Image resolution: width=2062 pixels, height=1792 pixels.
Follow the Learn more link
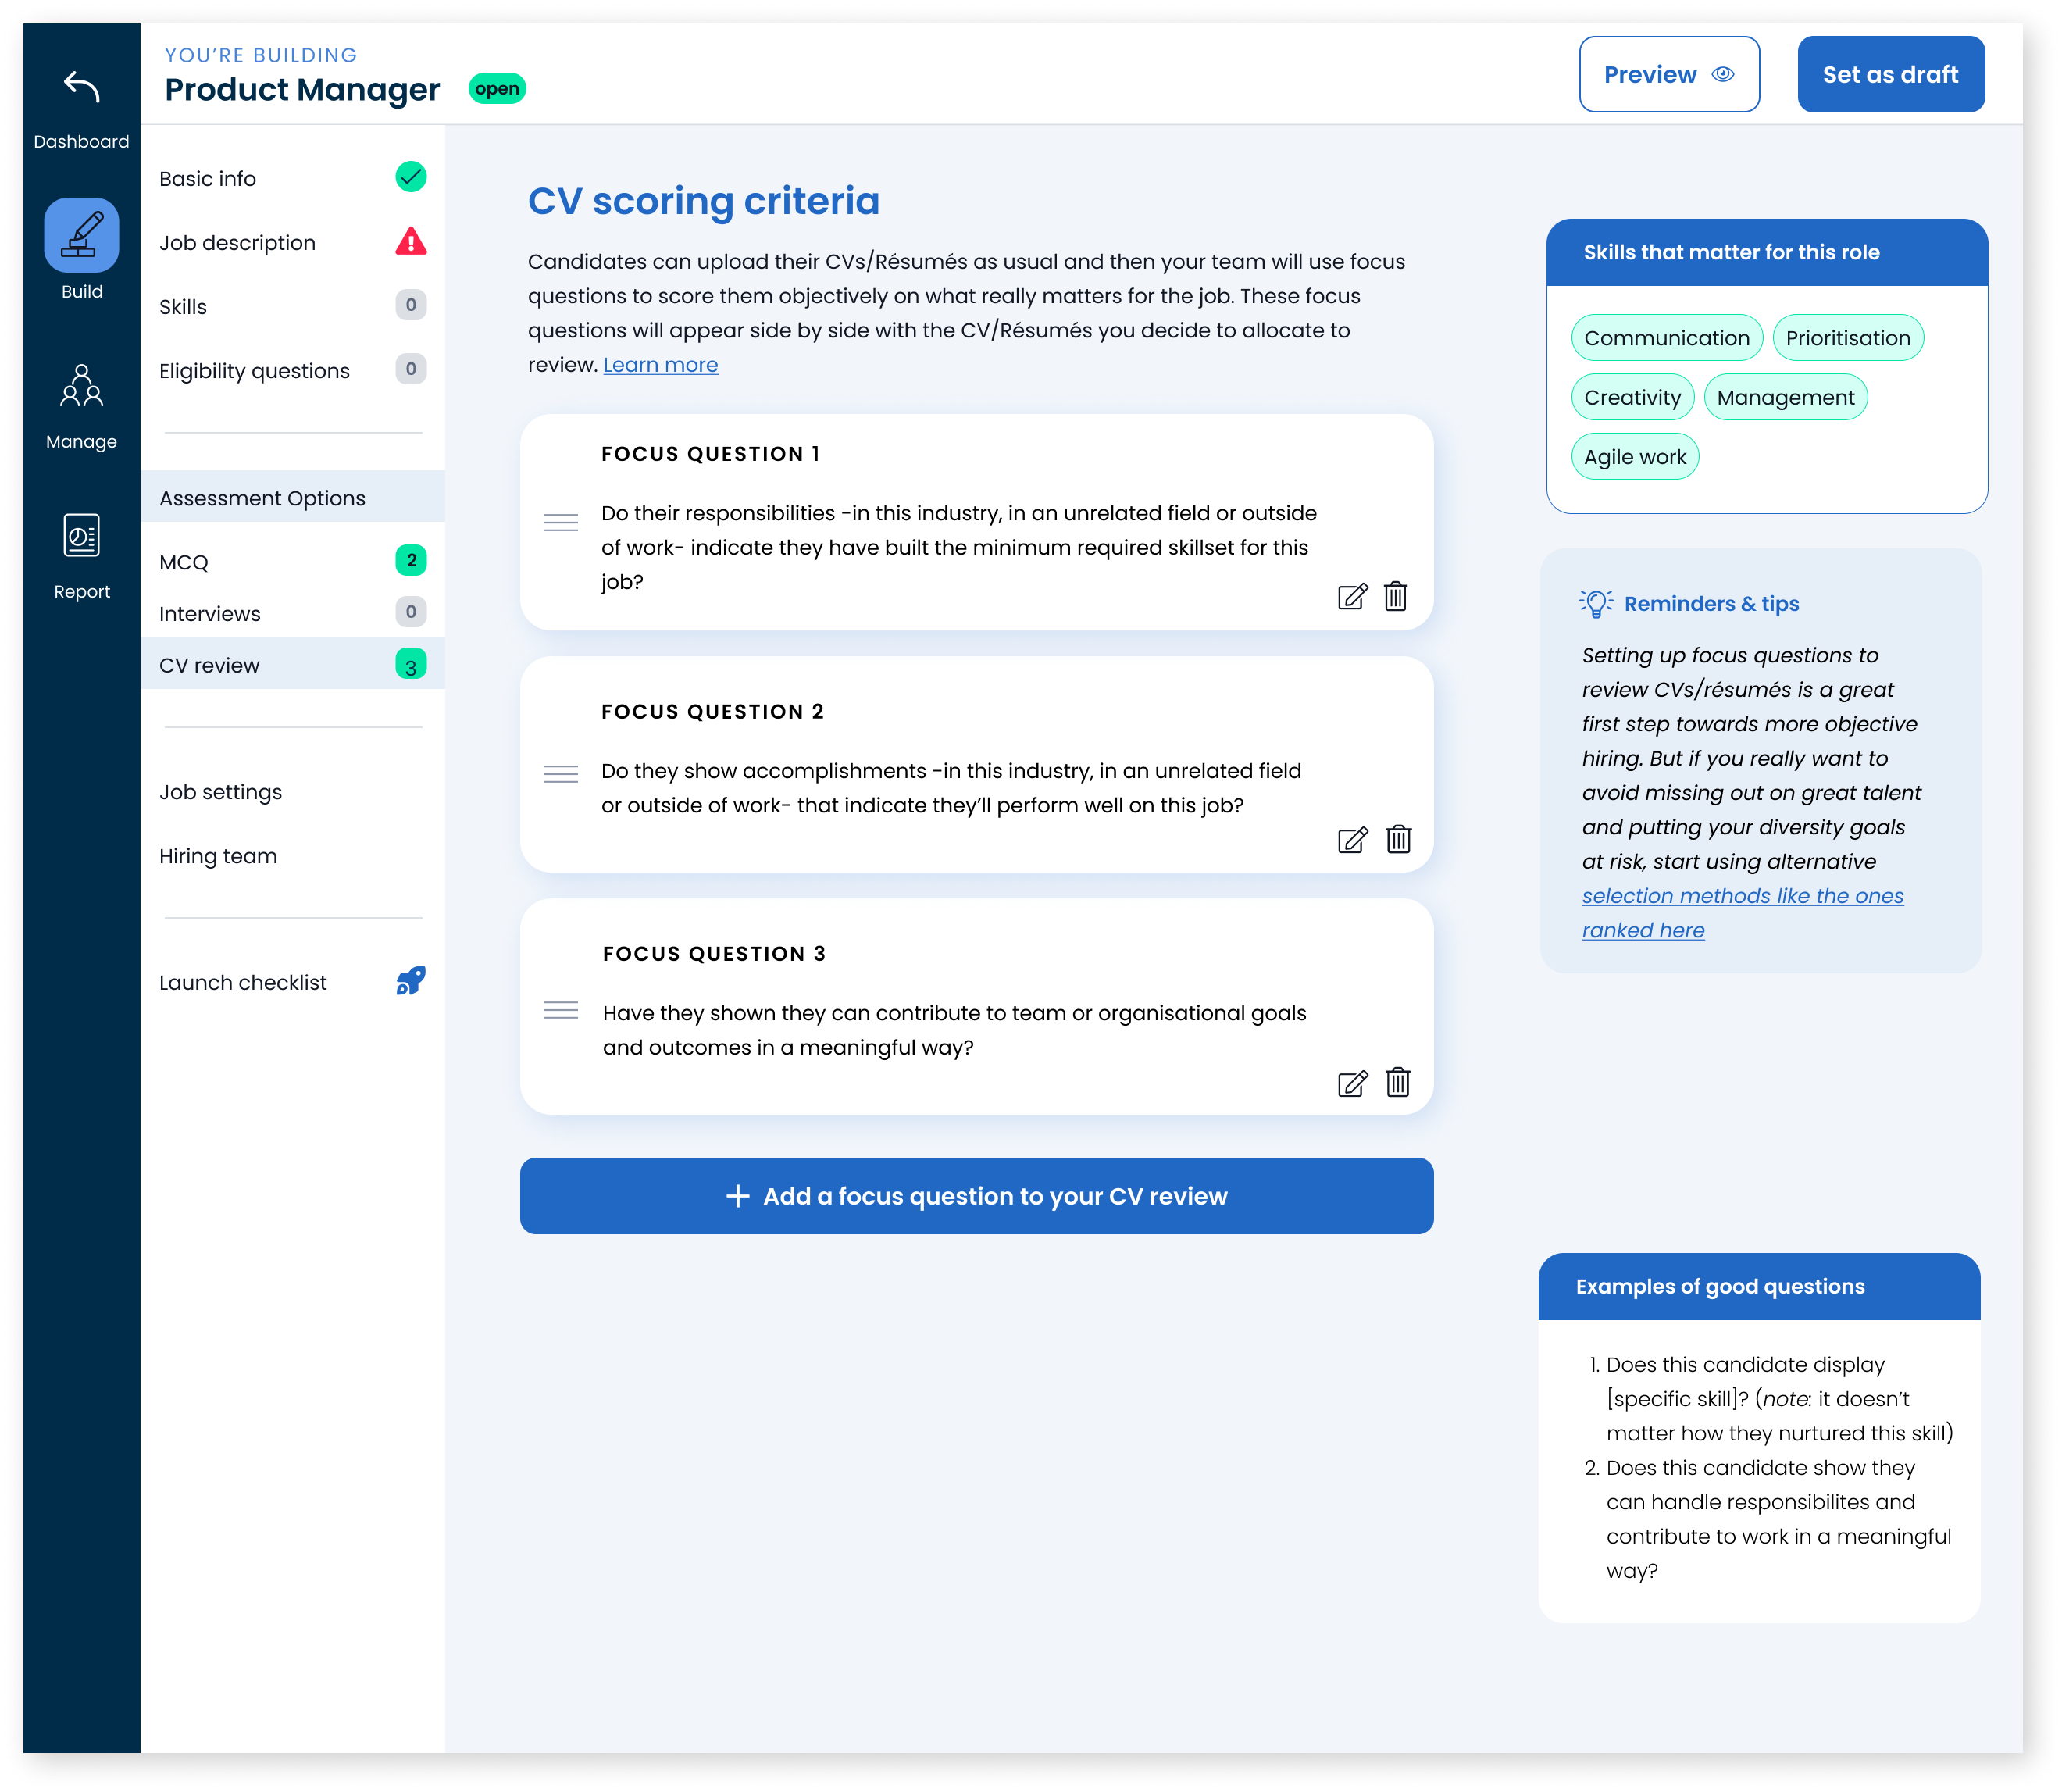click(660, 365)
